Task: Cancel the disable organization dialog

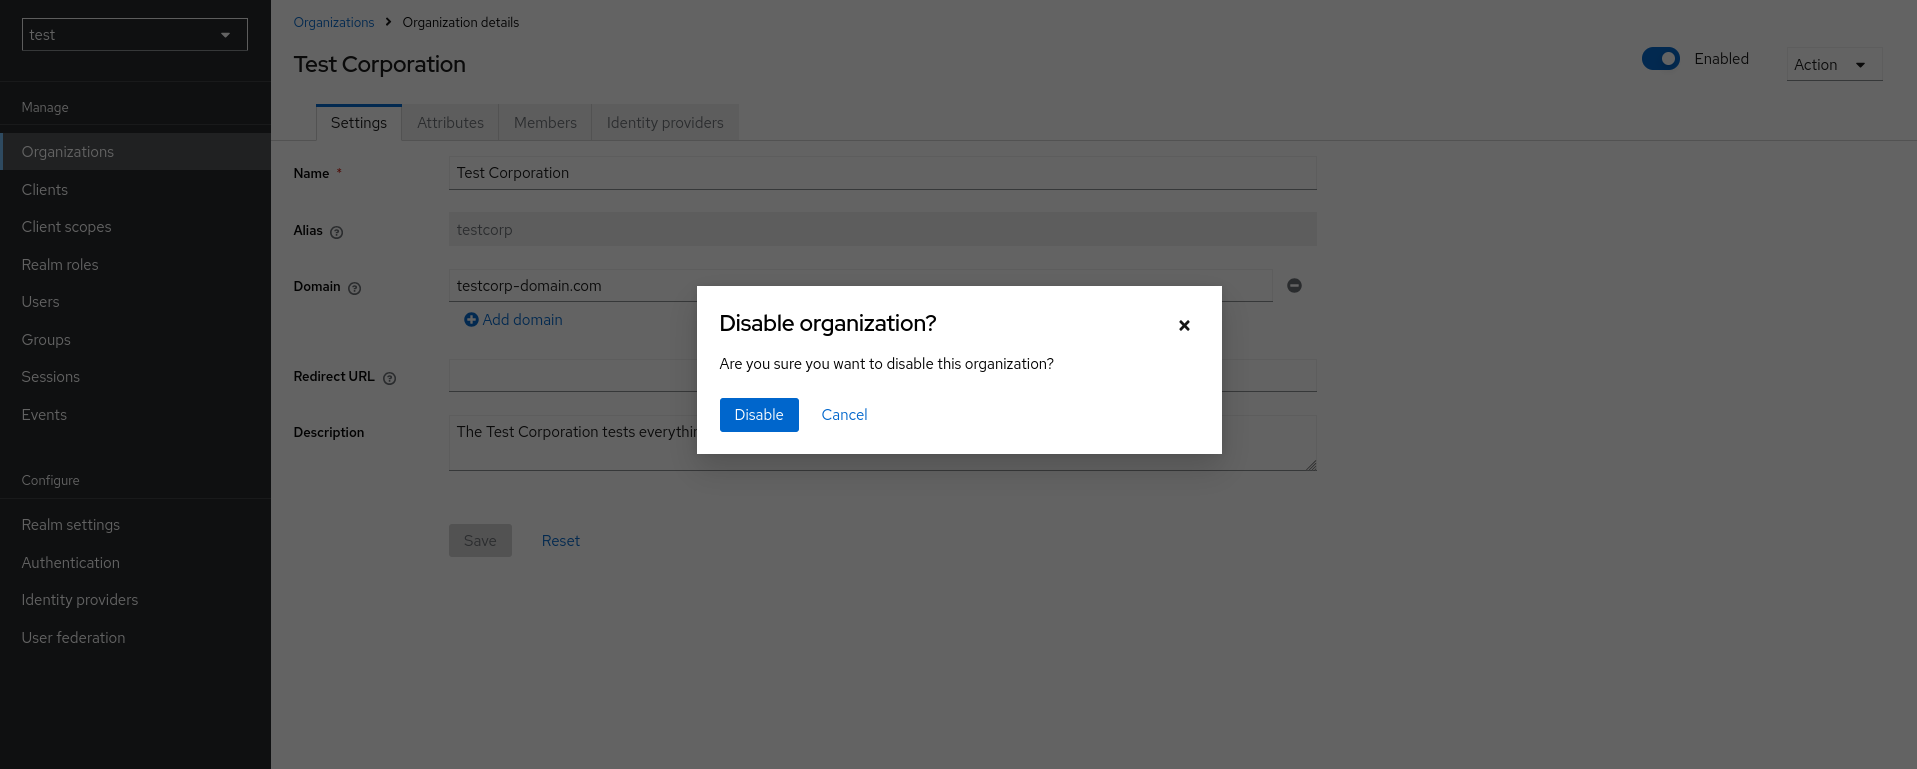Action: (x=844, y=415)
